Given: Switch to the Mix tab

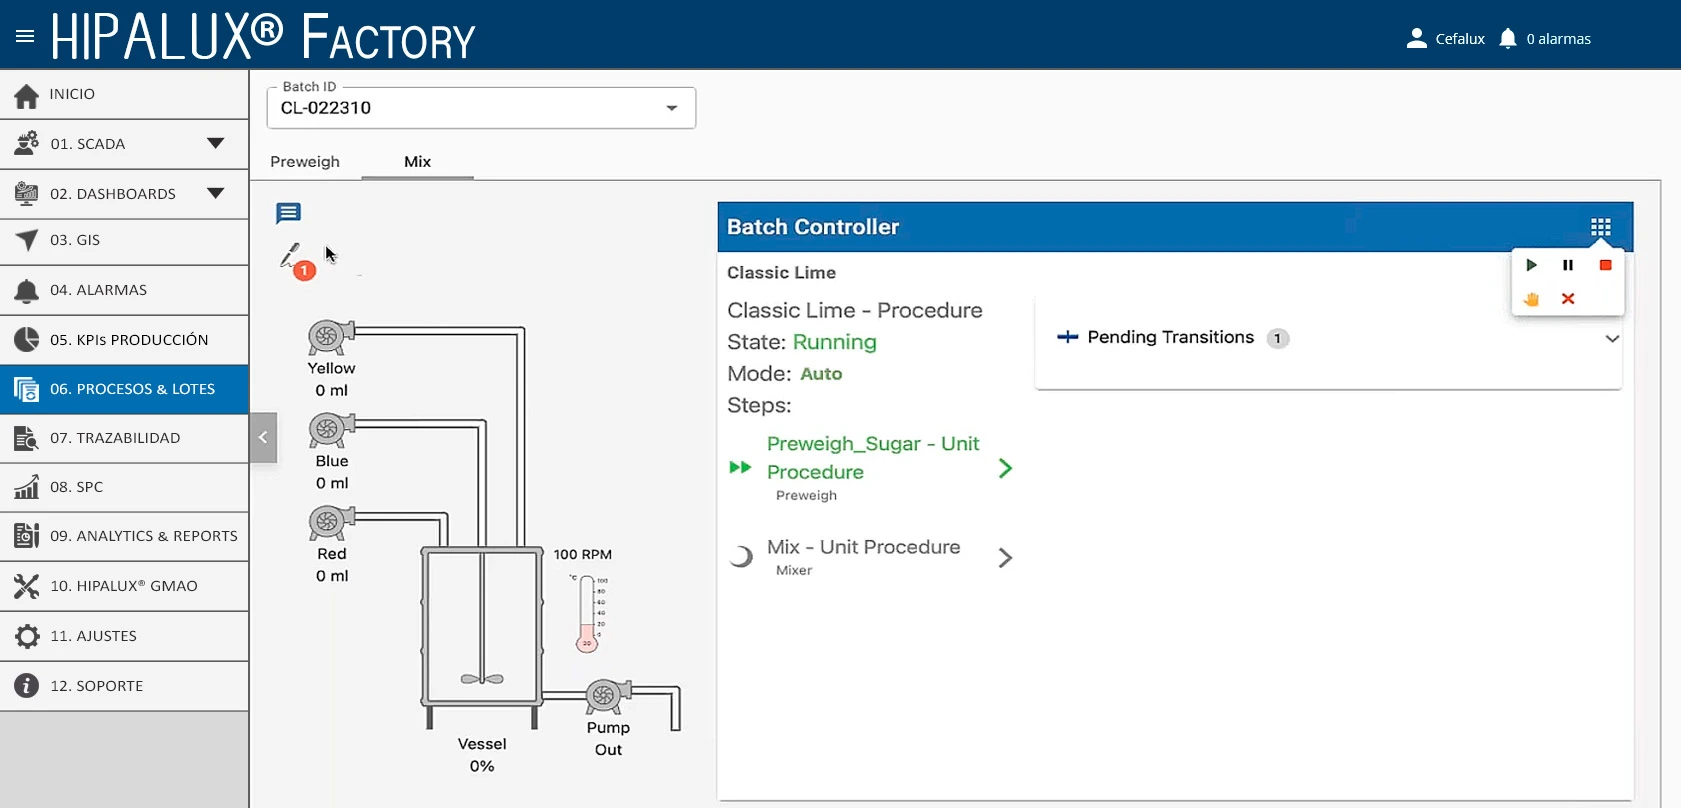Looking at the screenshot, I should point(417,162).
